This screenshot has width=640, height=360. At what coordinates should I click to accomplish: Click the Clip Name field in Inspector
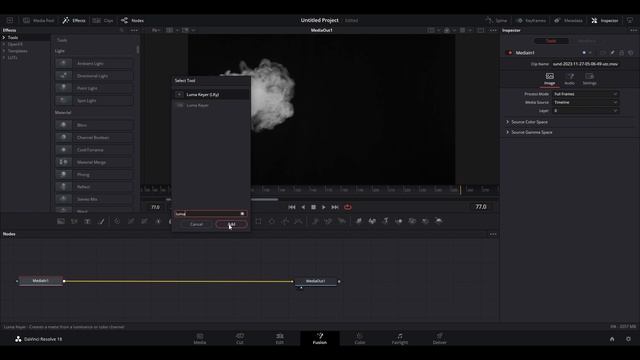click(x=585, y=64)
